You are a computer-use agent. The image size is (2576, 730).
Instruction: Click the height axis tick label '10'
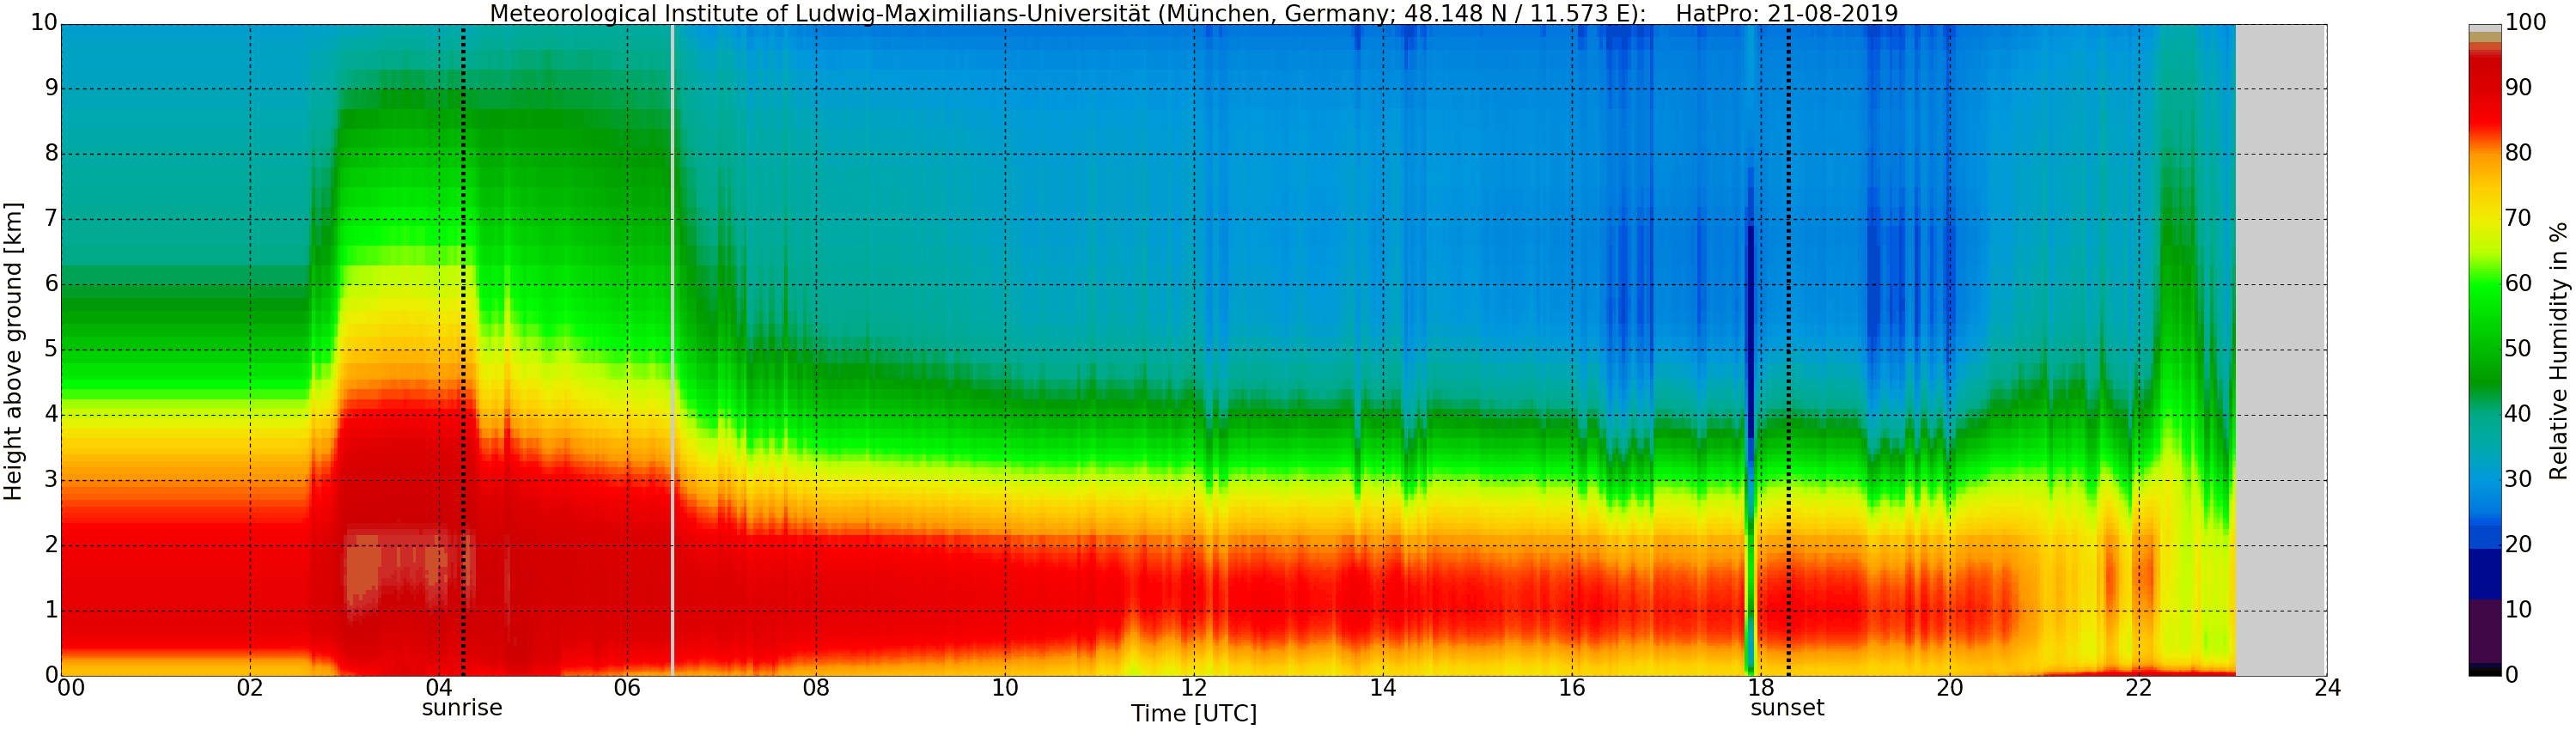point(43,23)
